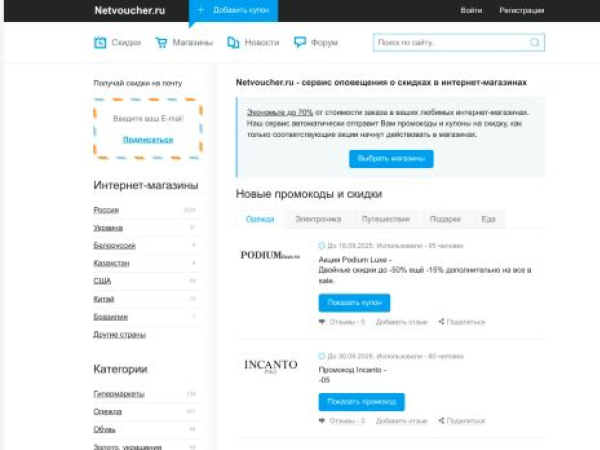
Task: Click Поделиться under Podium offer
Action: (x=466, y=322)
